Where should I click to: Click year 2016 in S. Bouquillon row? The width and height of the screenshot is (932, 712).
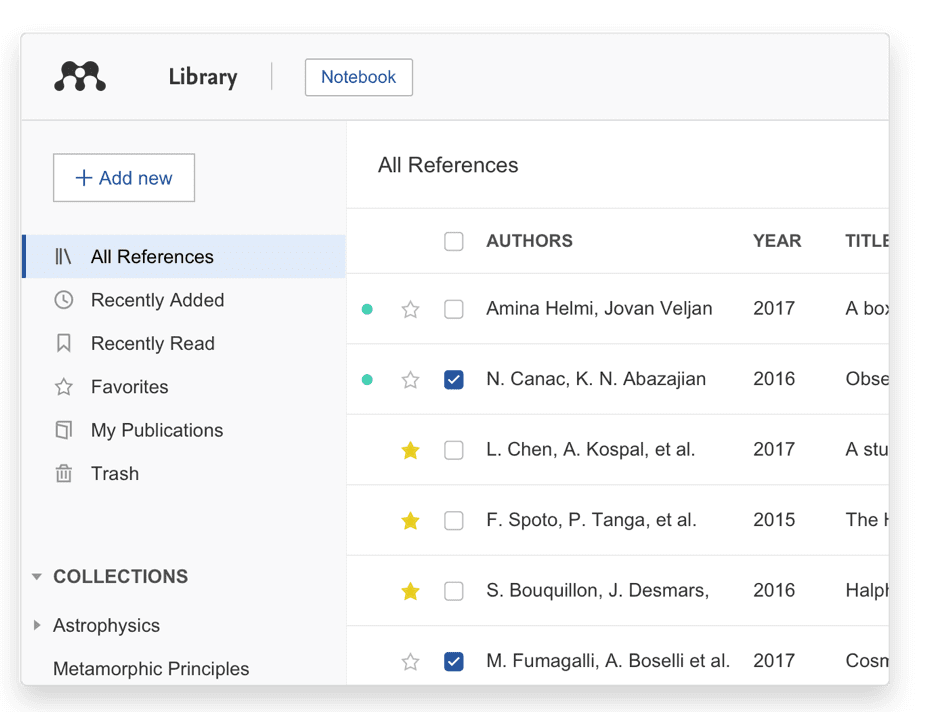pyautogui.click(x=774, y=590)
